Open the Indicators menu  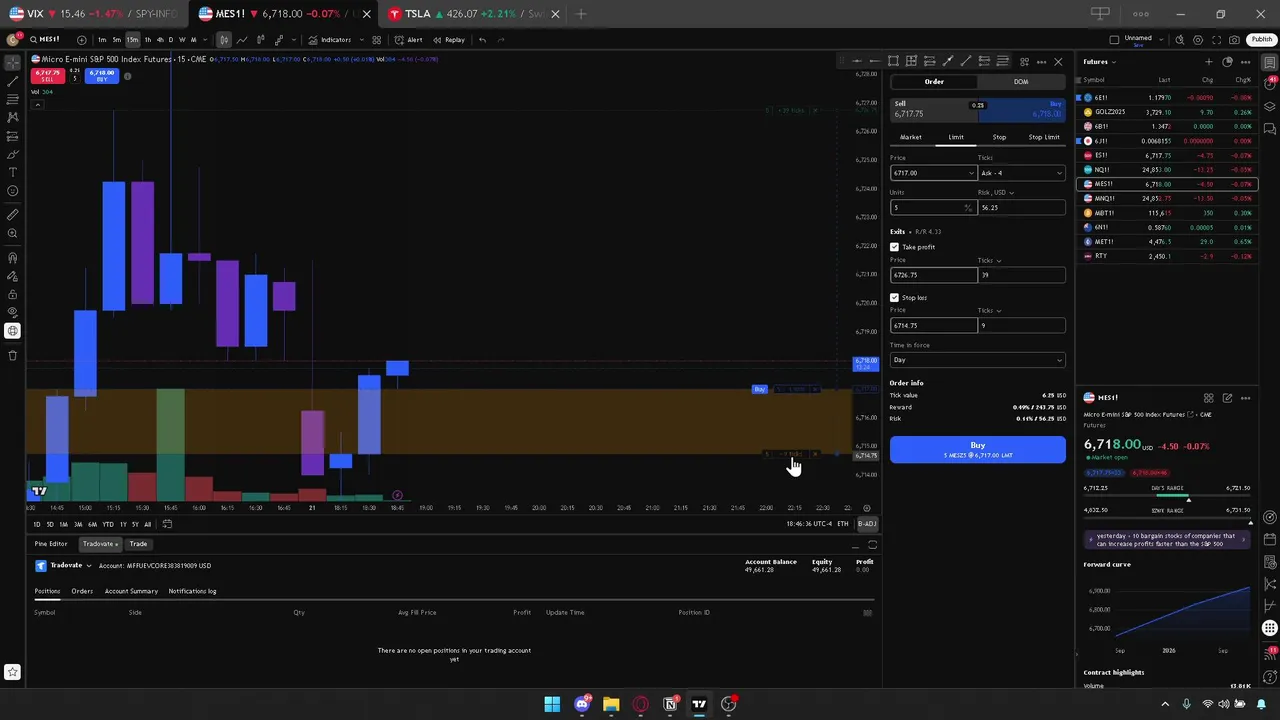(x=330, y=40)
